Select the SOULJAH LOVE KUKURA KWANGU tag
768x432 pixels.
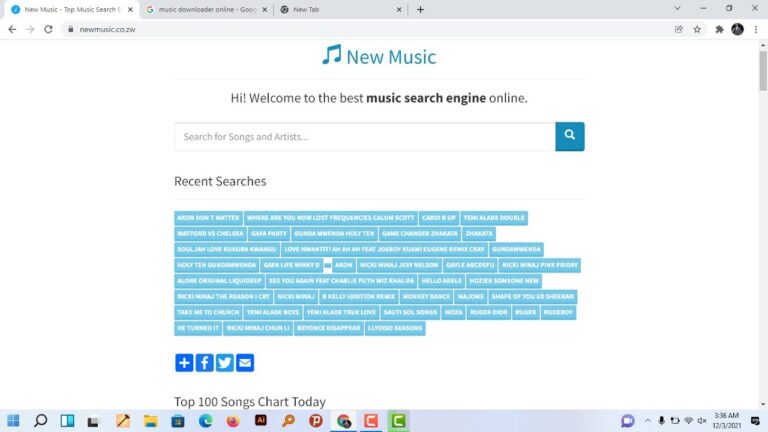[x=227, y=249]
